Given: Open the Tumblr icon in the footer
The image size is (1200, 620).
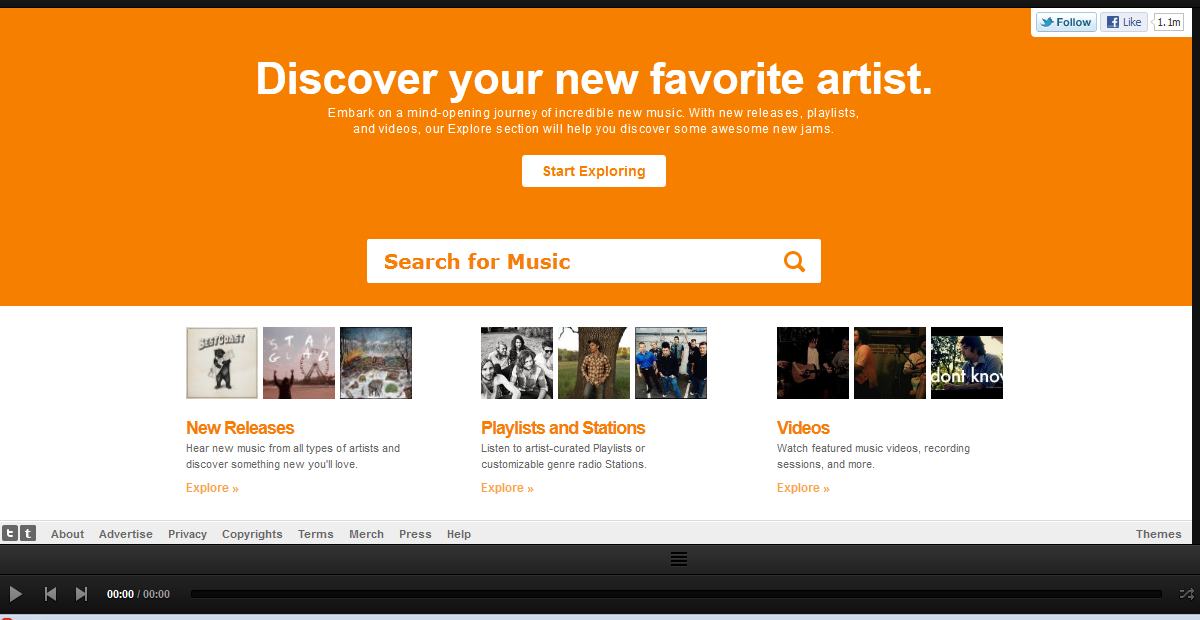Looking at the screenshot, I should pyautogui.click(x=28, y=534).
